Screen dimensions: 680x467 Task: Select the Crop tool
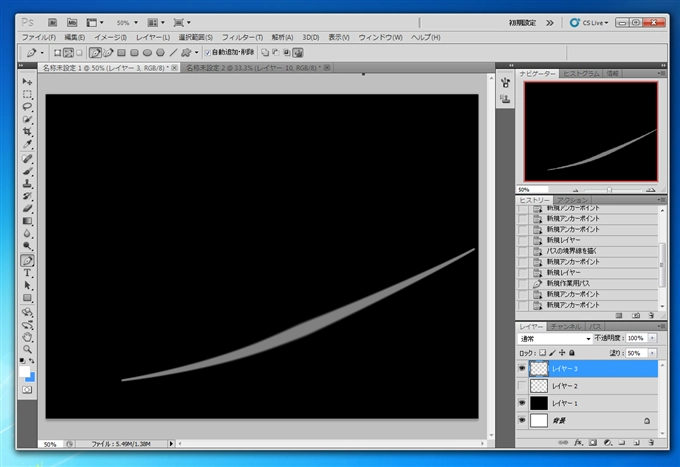pos(27,131)
